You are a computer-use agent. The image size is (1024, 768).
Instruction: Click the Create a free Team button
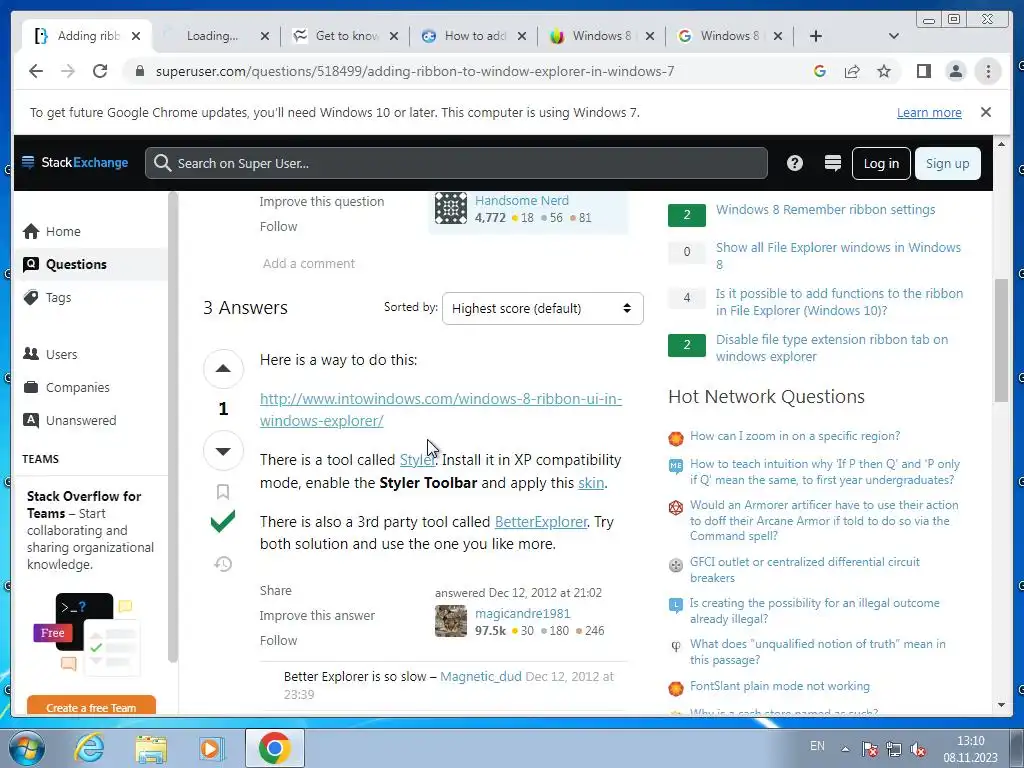click(91, 706)
